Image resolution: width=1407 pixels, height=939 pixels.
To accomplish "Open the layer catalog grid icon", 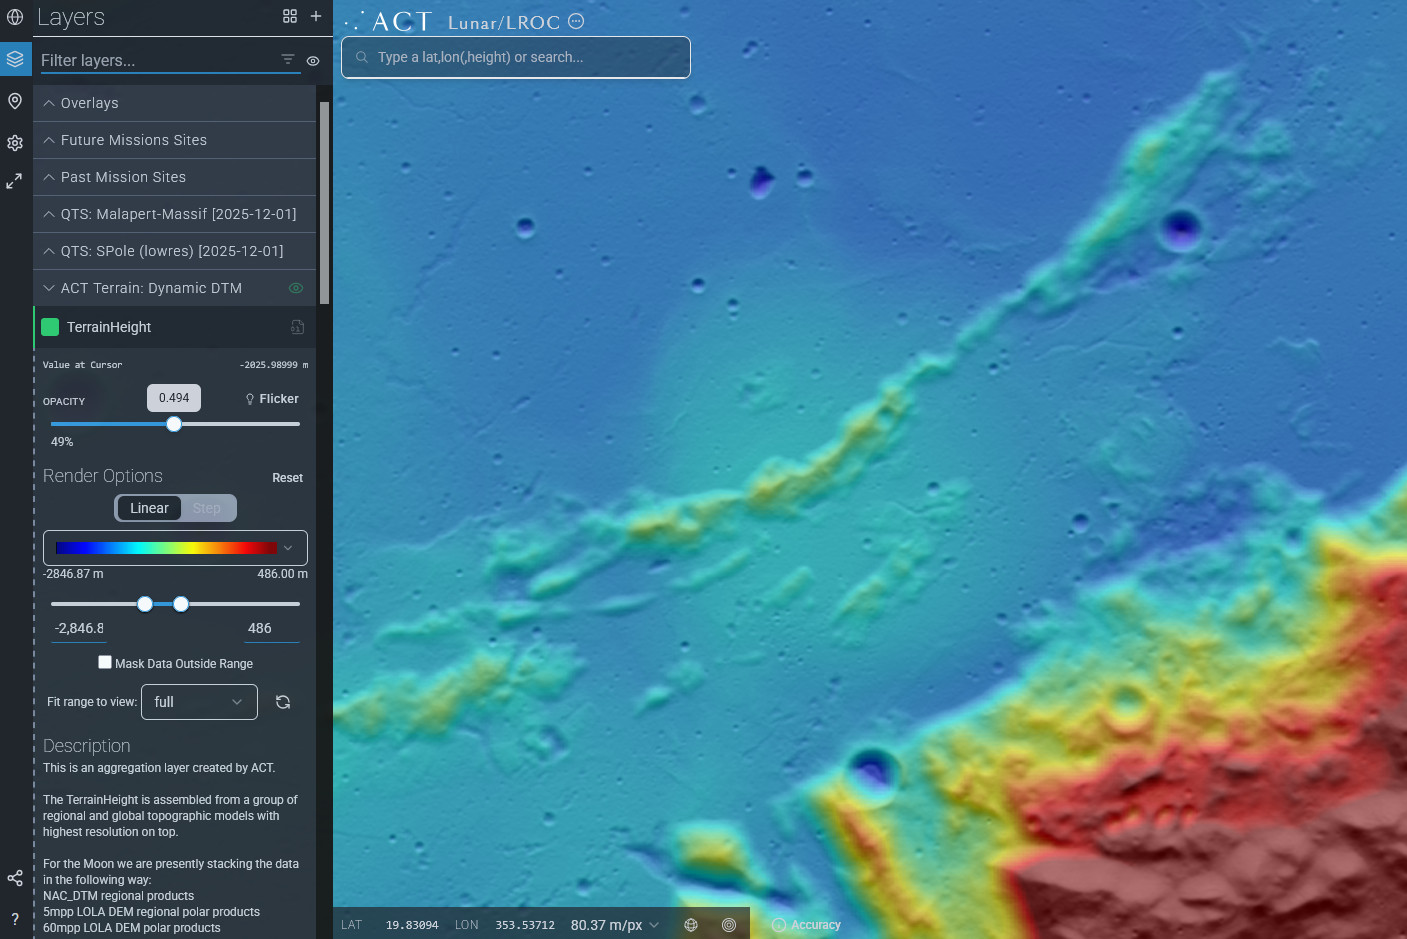I will (x=290, y=16).
